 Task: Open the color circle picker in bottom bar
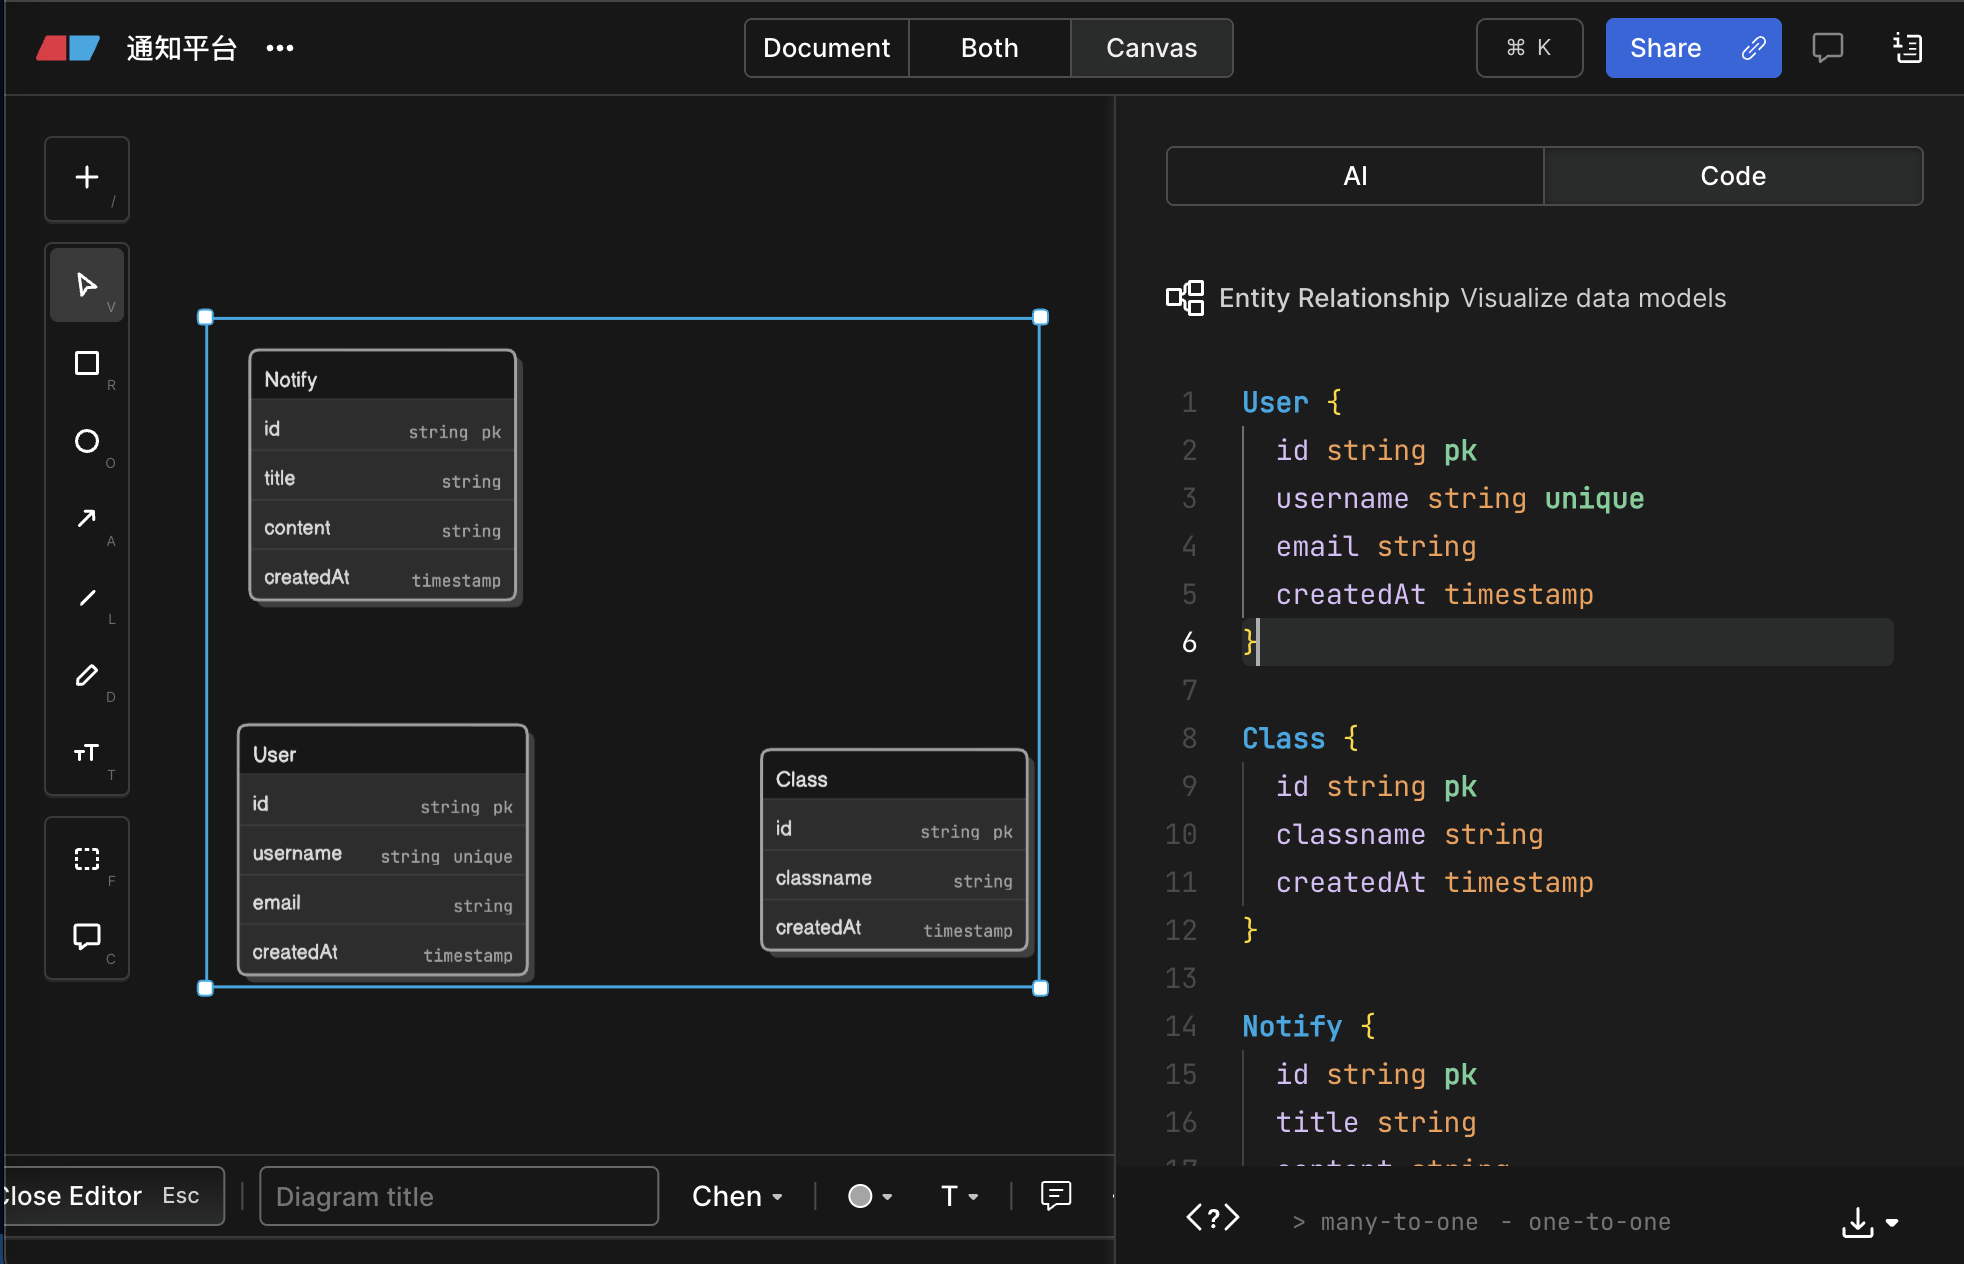tap(869, 1196)
